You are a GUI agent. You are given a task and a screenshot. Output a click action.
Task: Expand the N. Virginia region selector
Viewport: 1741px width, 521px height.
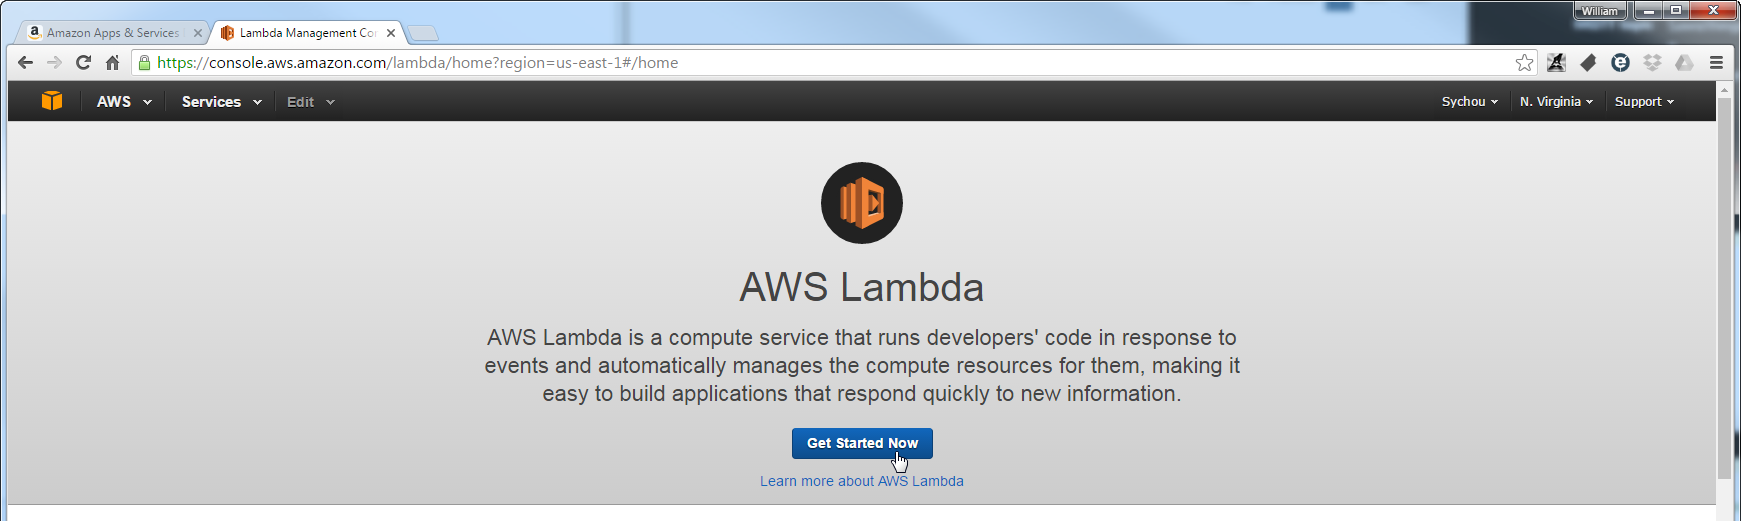[x=1556, y=102]
